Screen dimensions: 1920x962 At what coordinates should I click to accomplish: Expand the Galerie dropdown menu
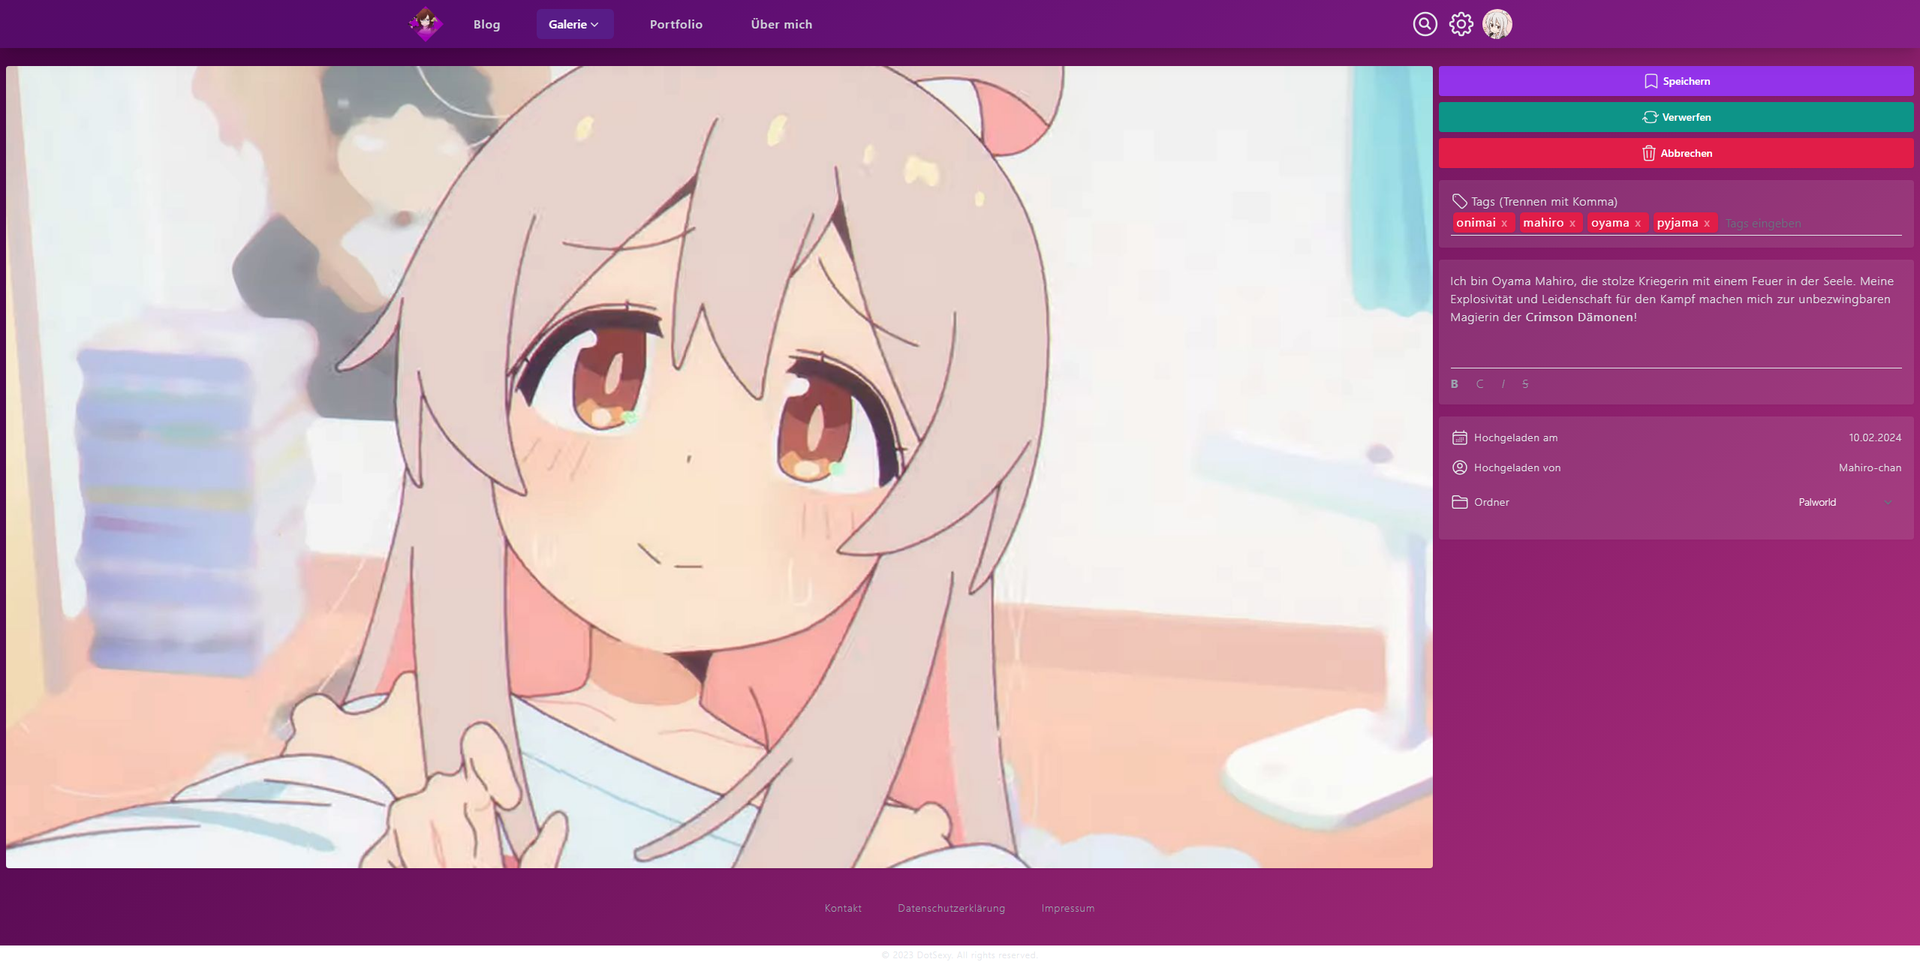tap(574, 24)
